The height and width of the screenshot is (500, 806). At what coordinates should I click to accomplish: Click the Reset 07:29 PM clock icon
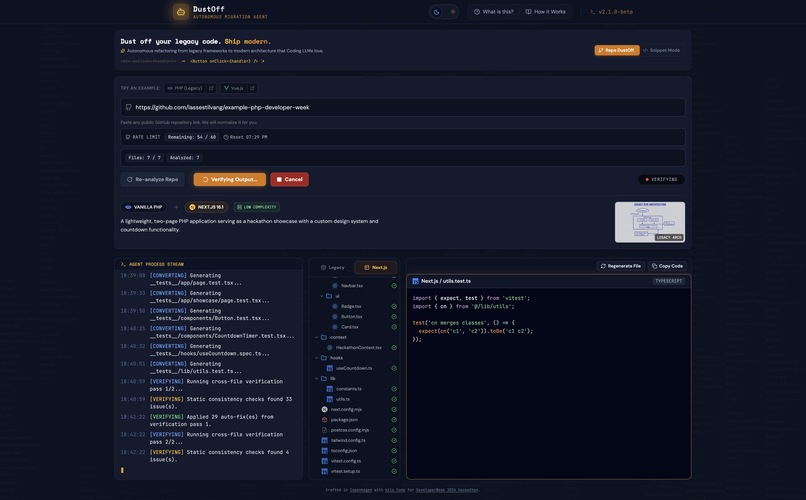tap(226, 137)
